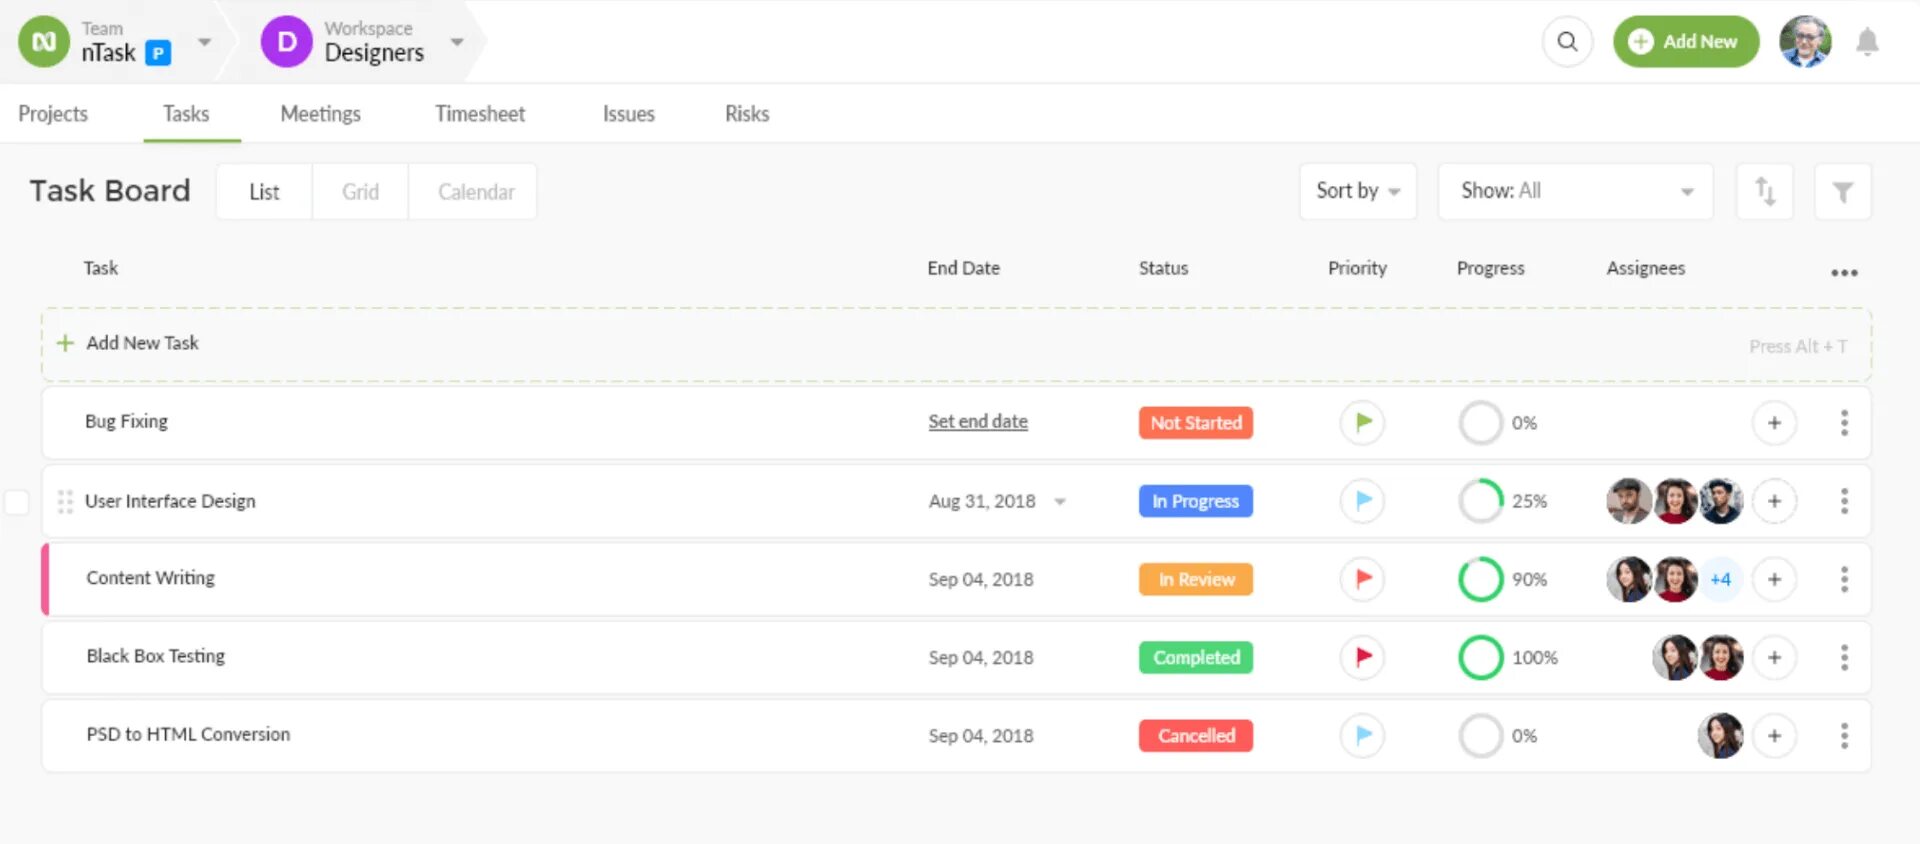
Task: Open the notifications bell
Action: point(1866,42)
